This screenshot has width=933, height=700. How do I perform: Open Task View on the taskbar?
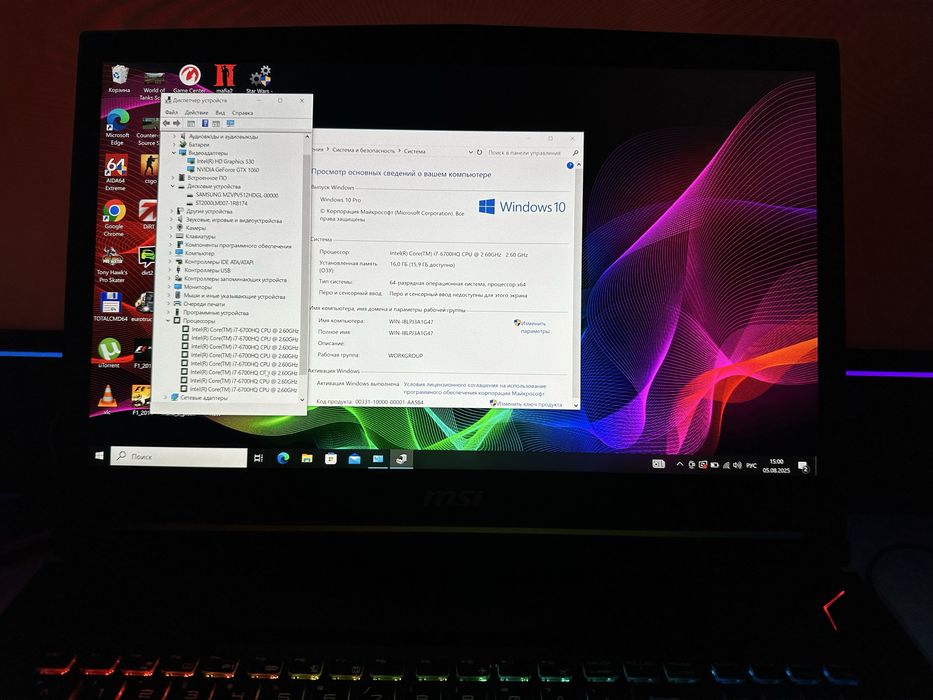258,457
